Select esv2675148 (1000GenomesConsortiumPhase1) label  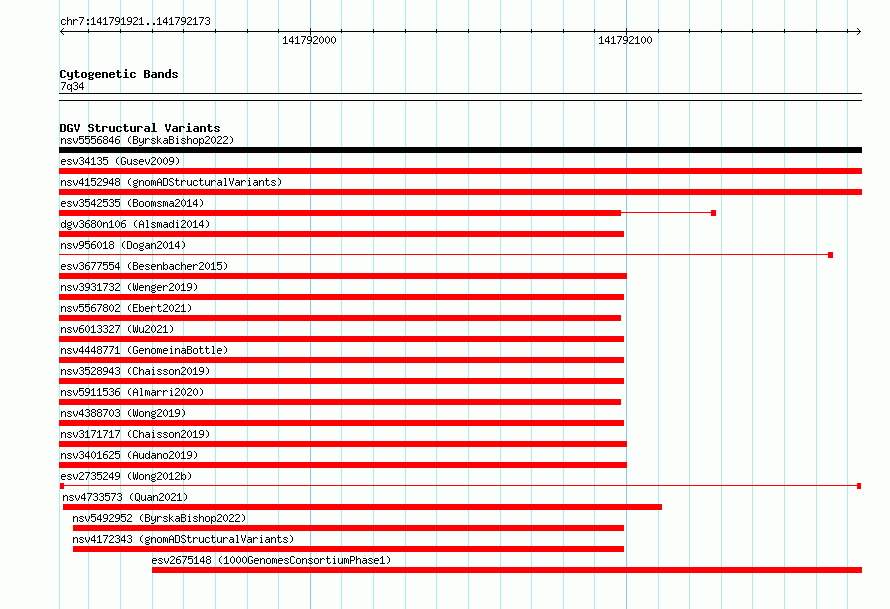click(271, 560)
